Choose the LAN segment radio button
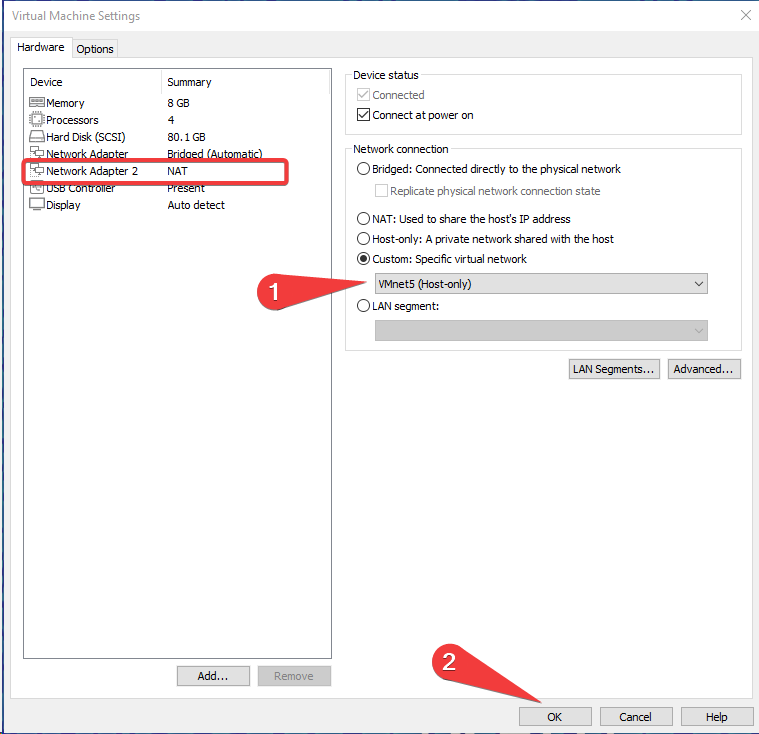 click(x=363, y=306)
